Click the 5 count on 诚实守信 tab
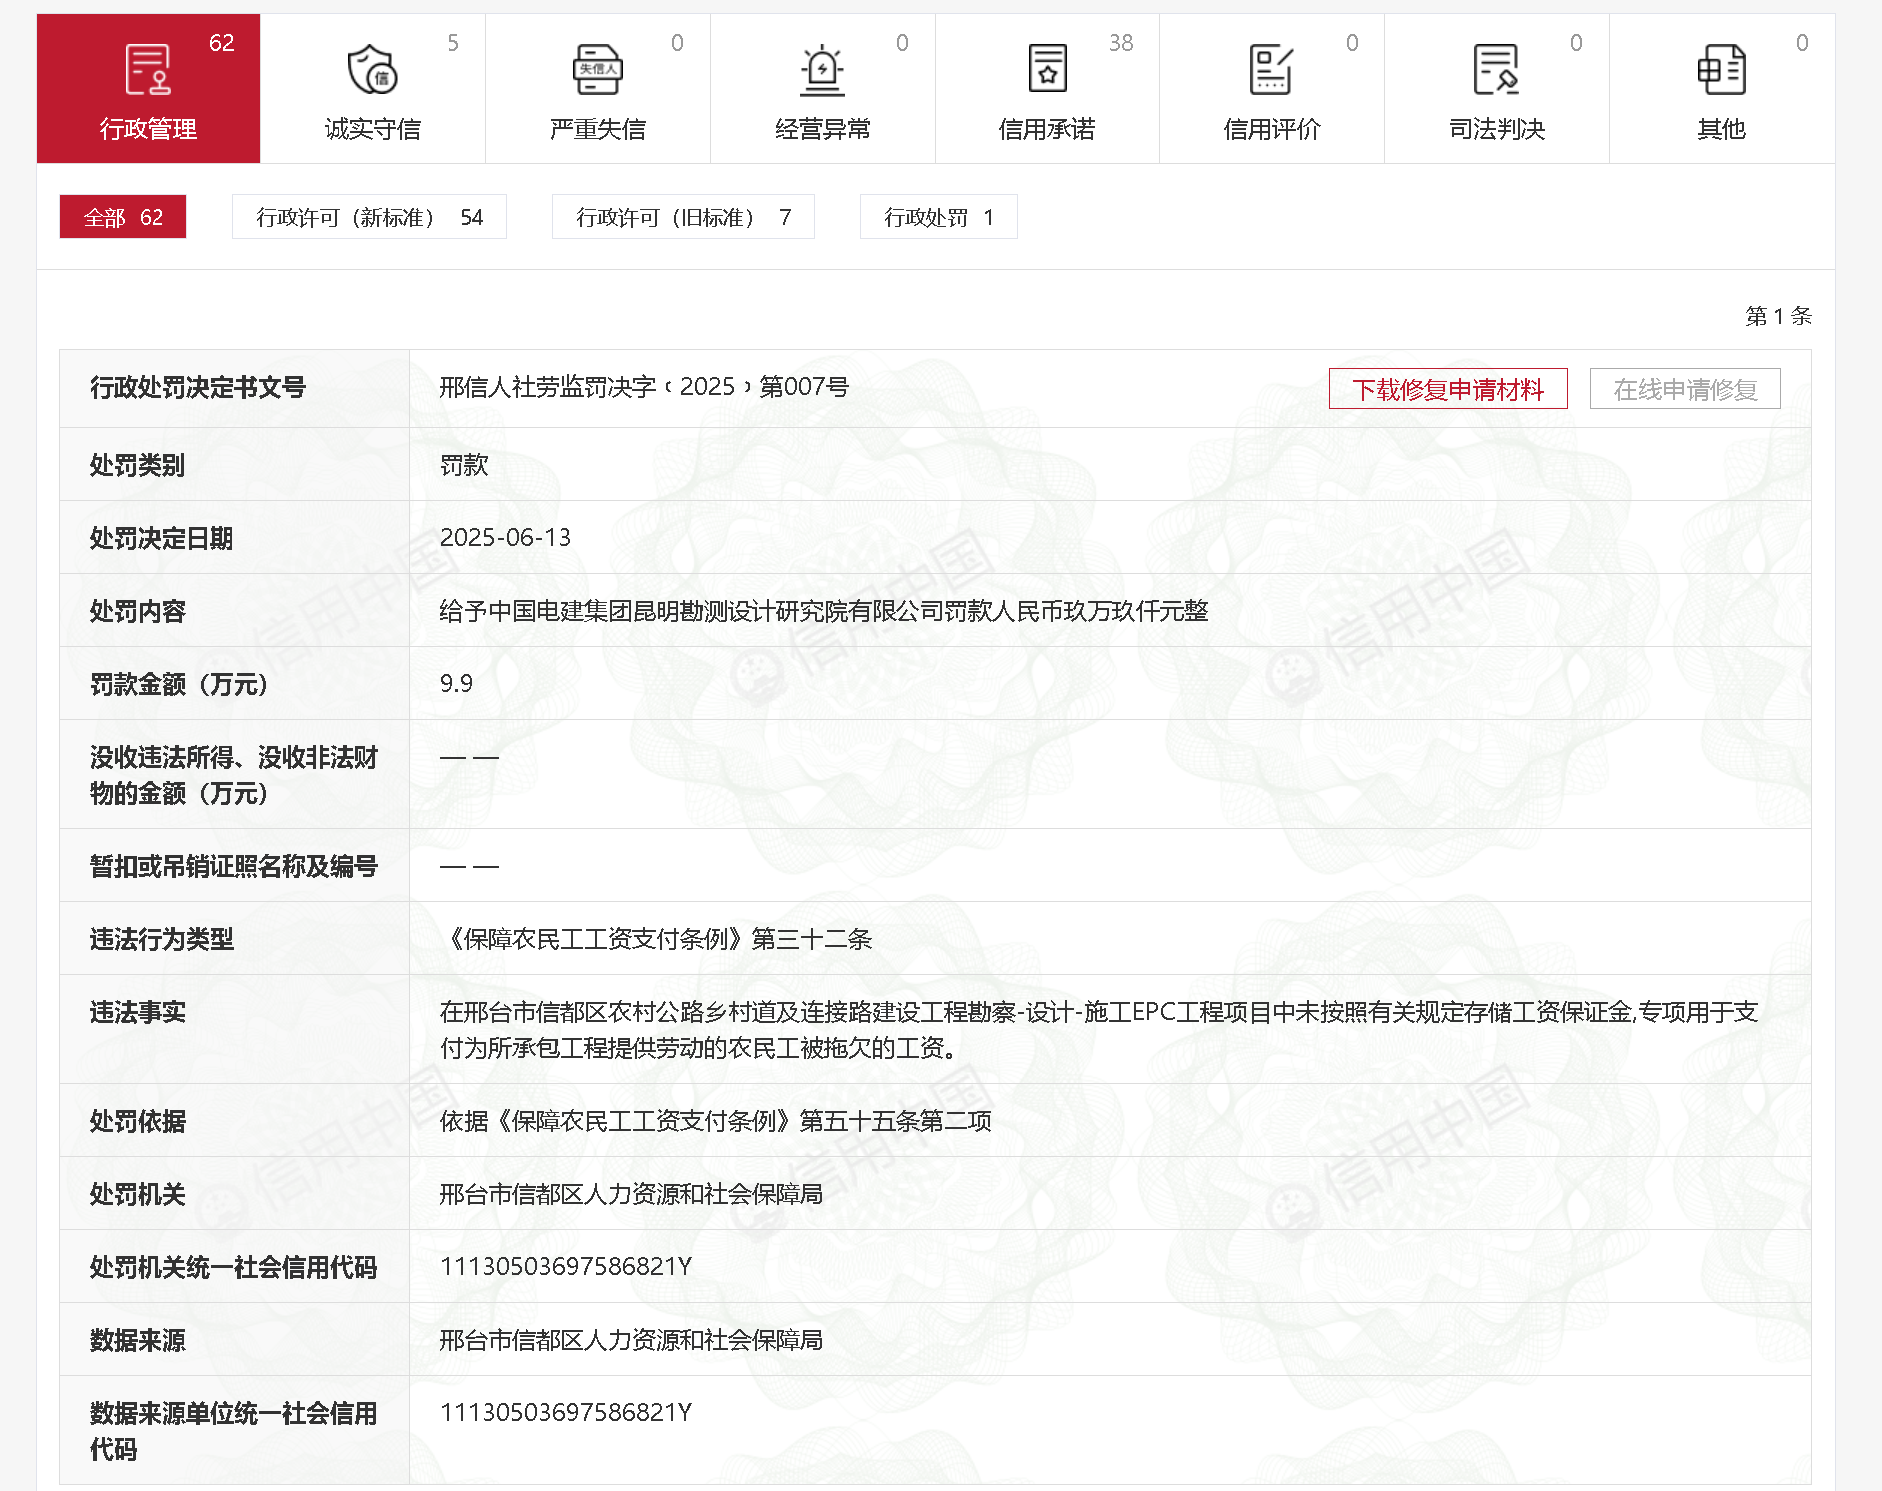 point(453,43)
